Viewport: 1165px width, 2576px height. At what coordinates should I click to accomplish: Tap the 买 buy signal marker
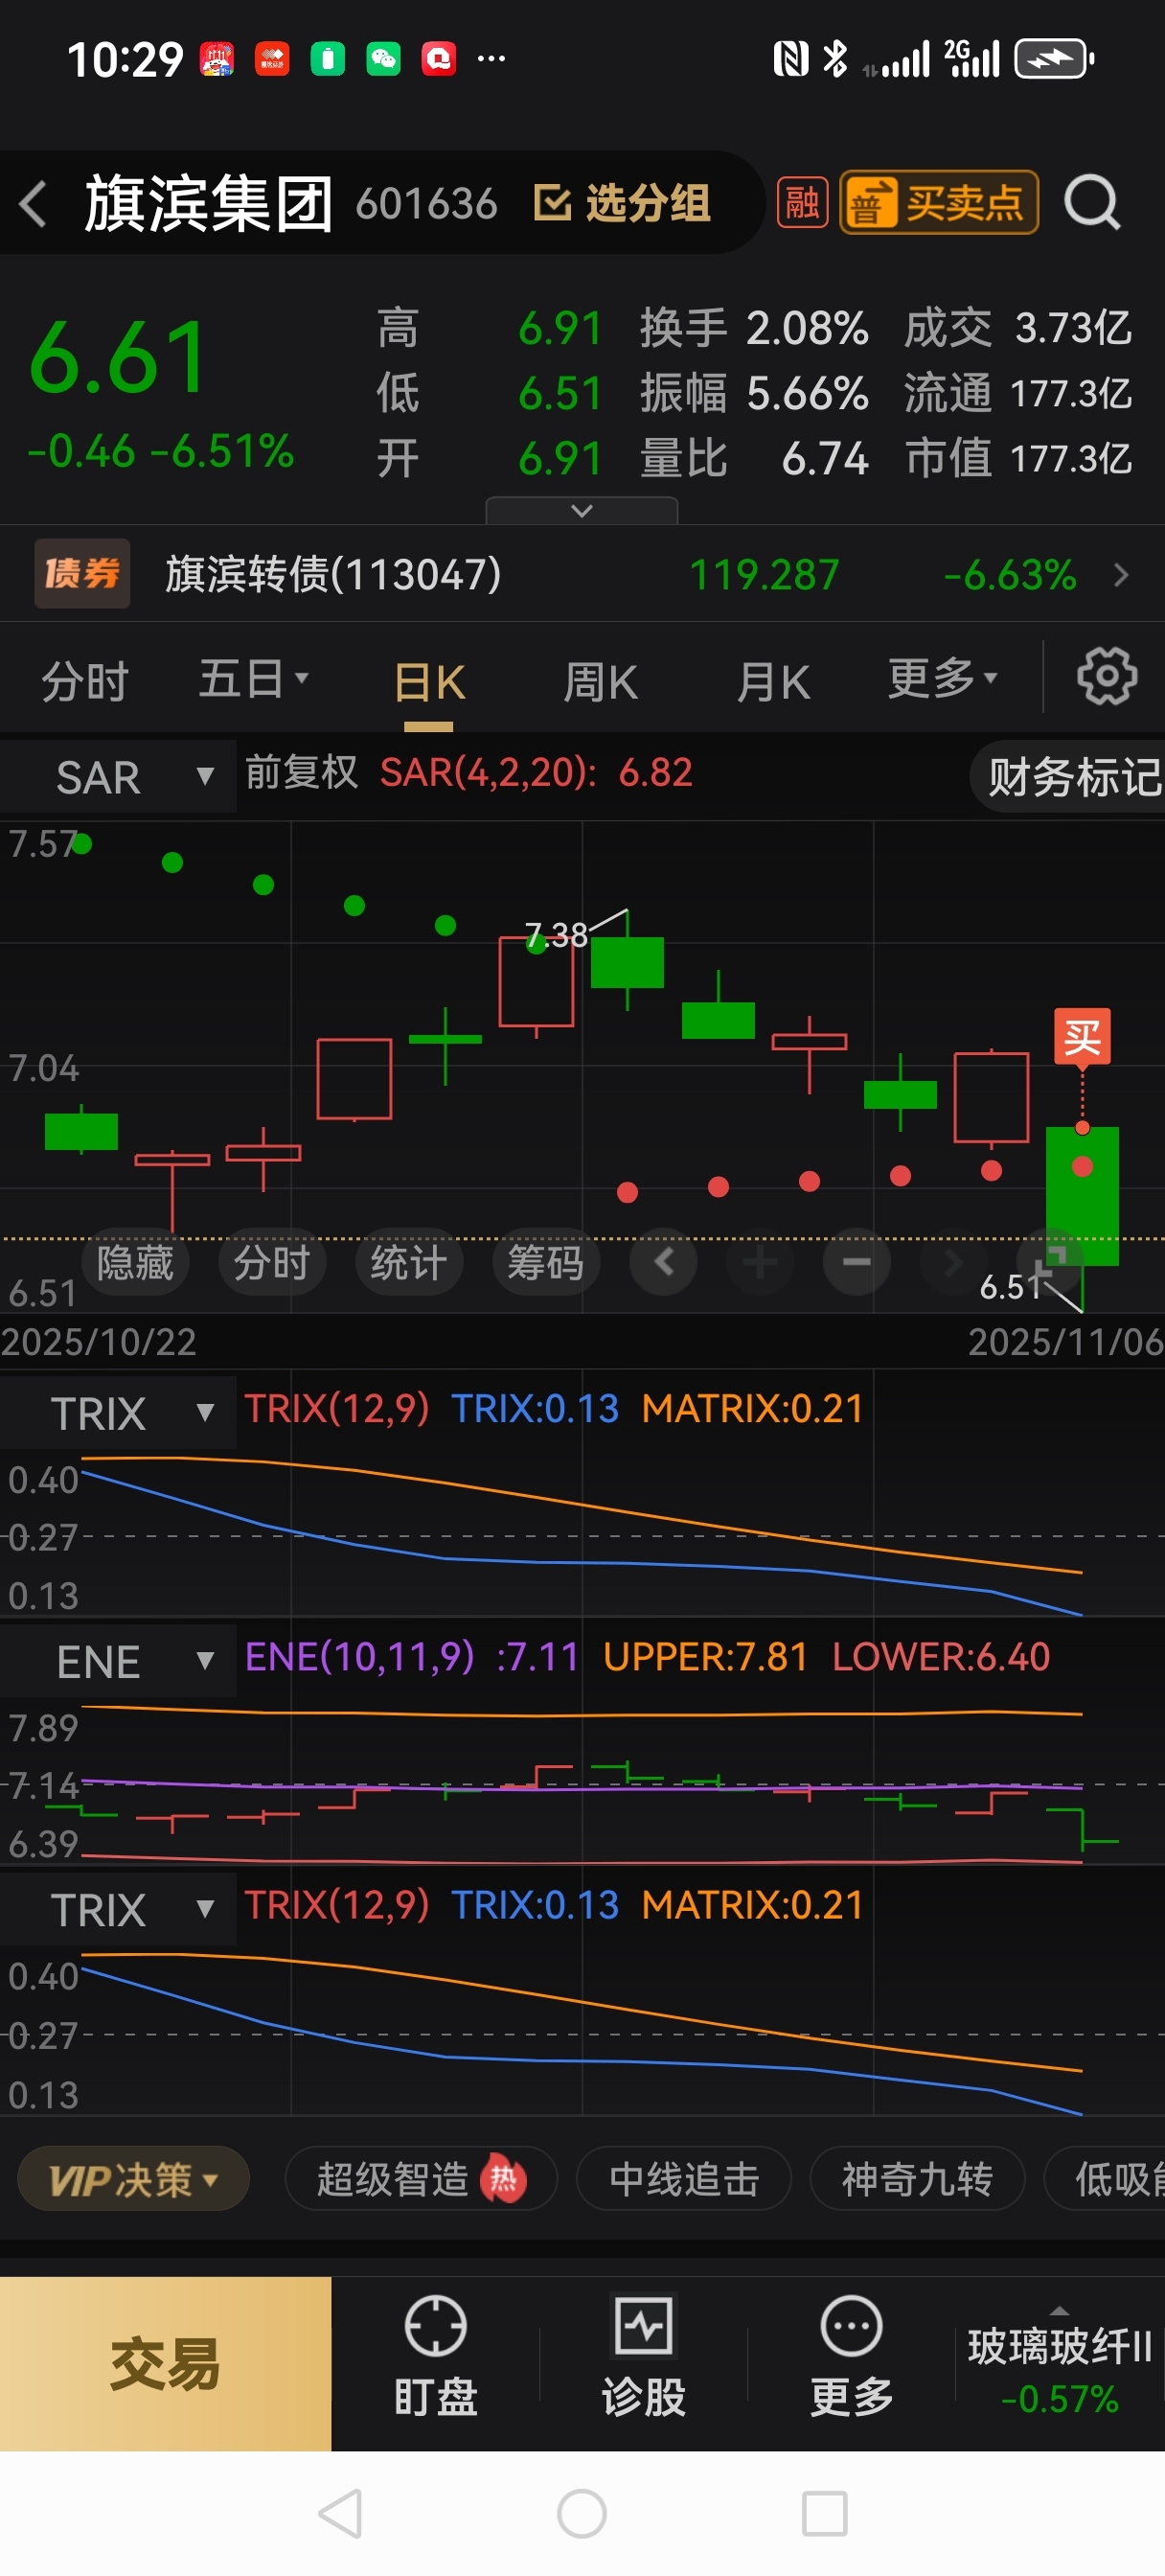(x=1082, y=1038)
